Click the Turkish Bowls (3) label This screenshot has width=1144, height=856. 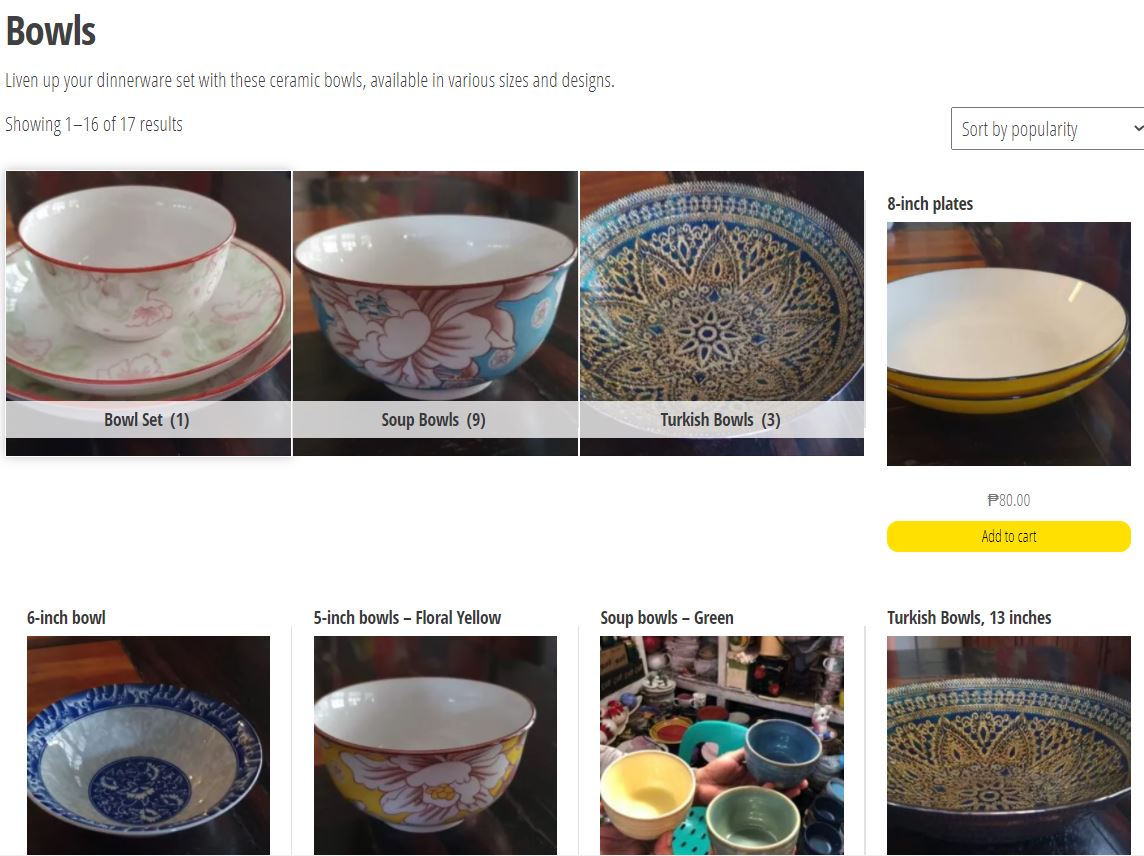point(720,420)
